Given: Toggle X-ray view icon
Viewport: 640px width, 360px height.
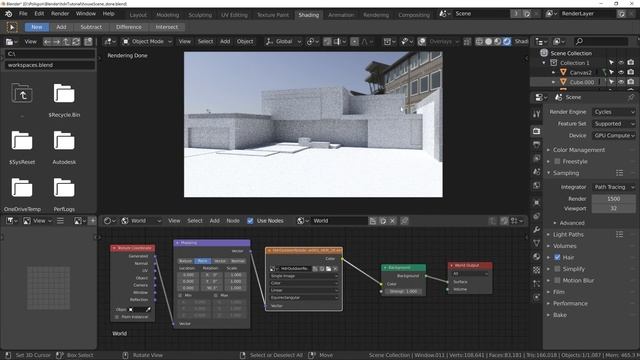Looking at the screenshot, I should click(x=467, y=42).
